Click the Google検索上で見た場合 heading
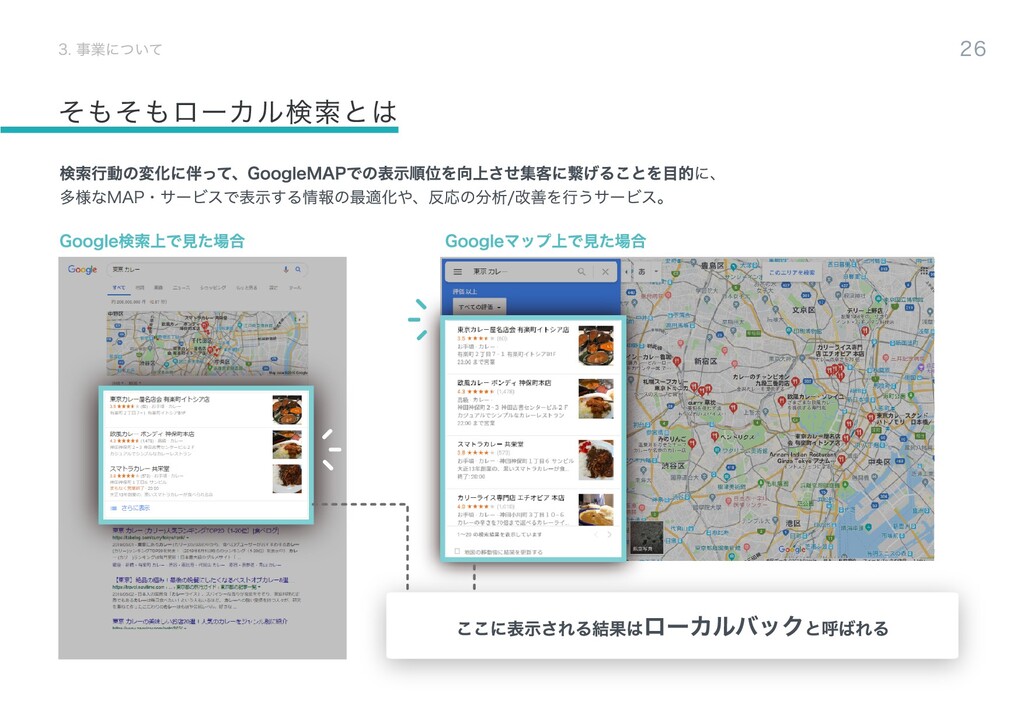Viewport: 1024px width, 708px height. [152, 241]
